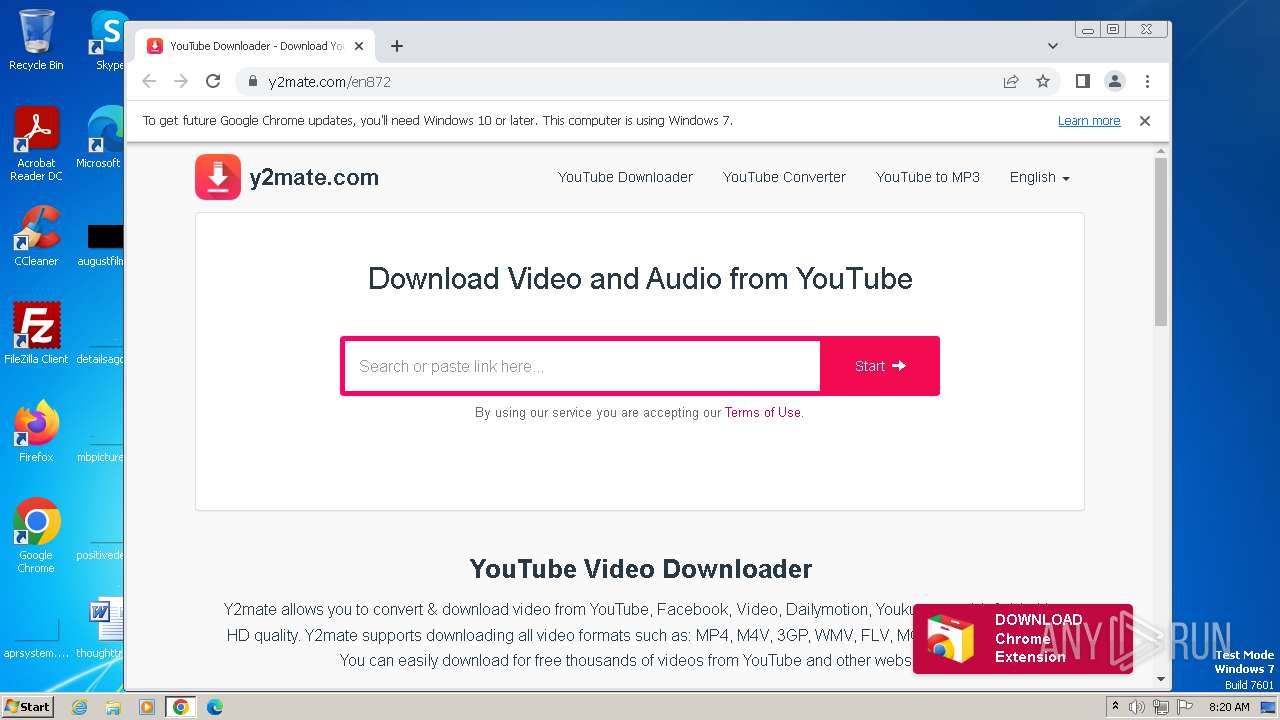Open the share page icon in address bar

1011,82
